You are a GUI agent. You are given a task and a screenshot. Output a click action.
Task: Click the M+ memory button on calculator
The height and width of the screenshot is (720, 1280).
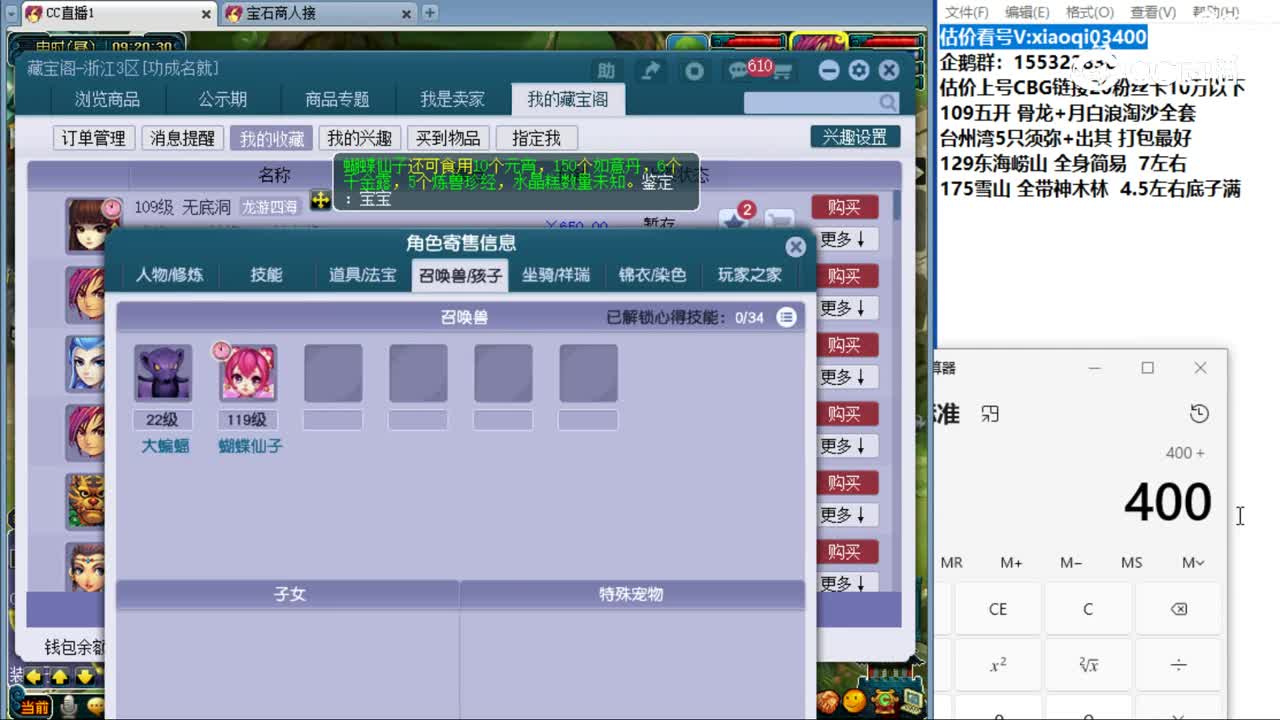1011,562
